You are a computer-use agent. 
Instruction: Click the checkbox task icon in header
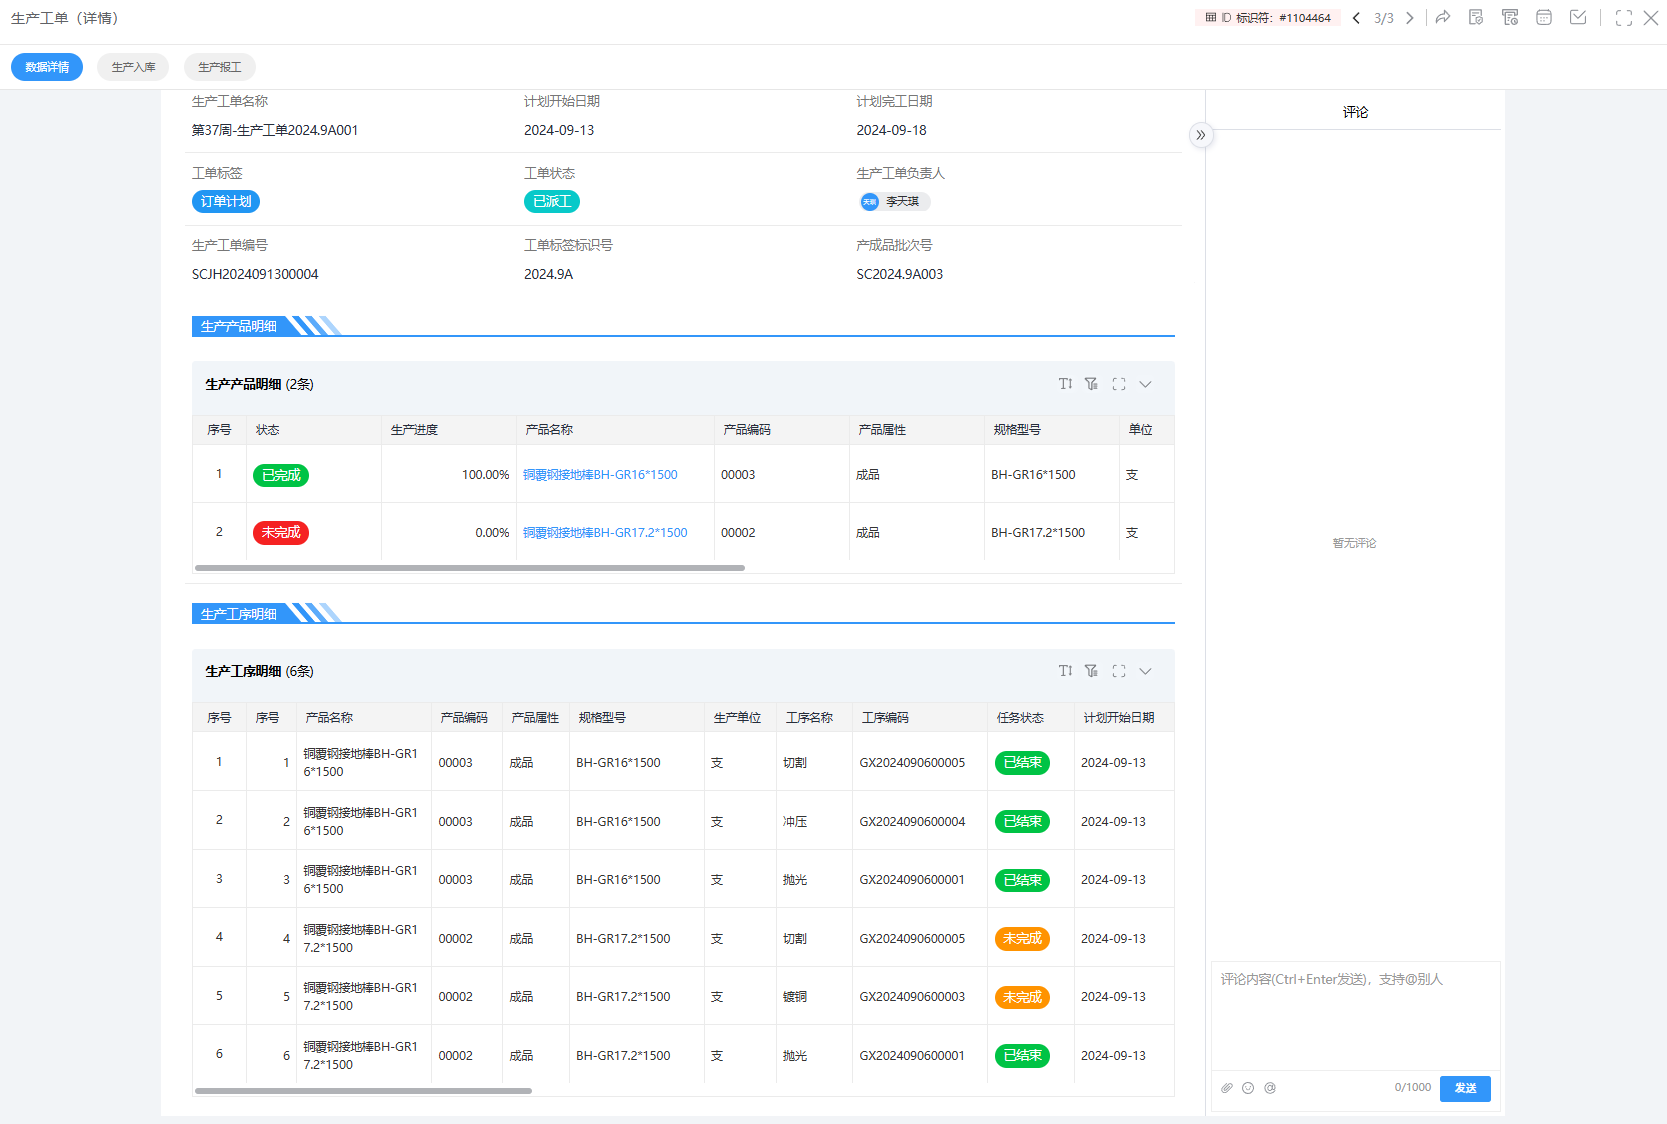tap(1578, 18)
